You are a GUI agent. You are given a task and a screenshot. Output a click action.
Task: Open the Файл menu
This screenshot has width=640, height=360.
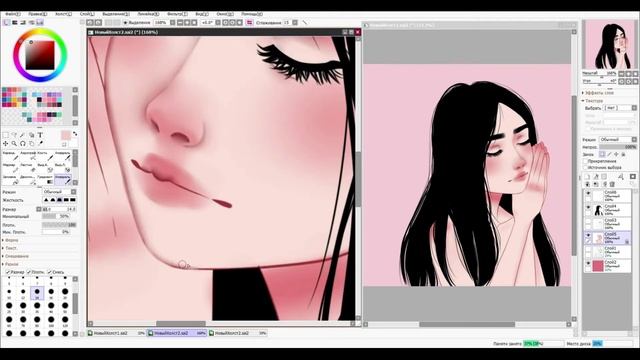pyautogui.click(x=12, y=14)
